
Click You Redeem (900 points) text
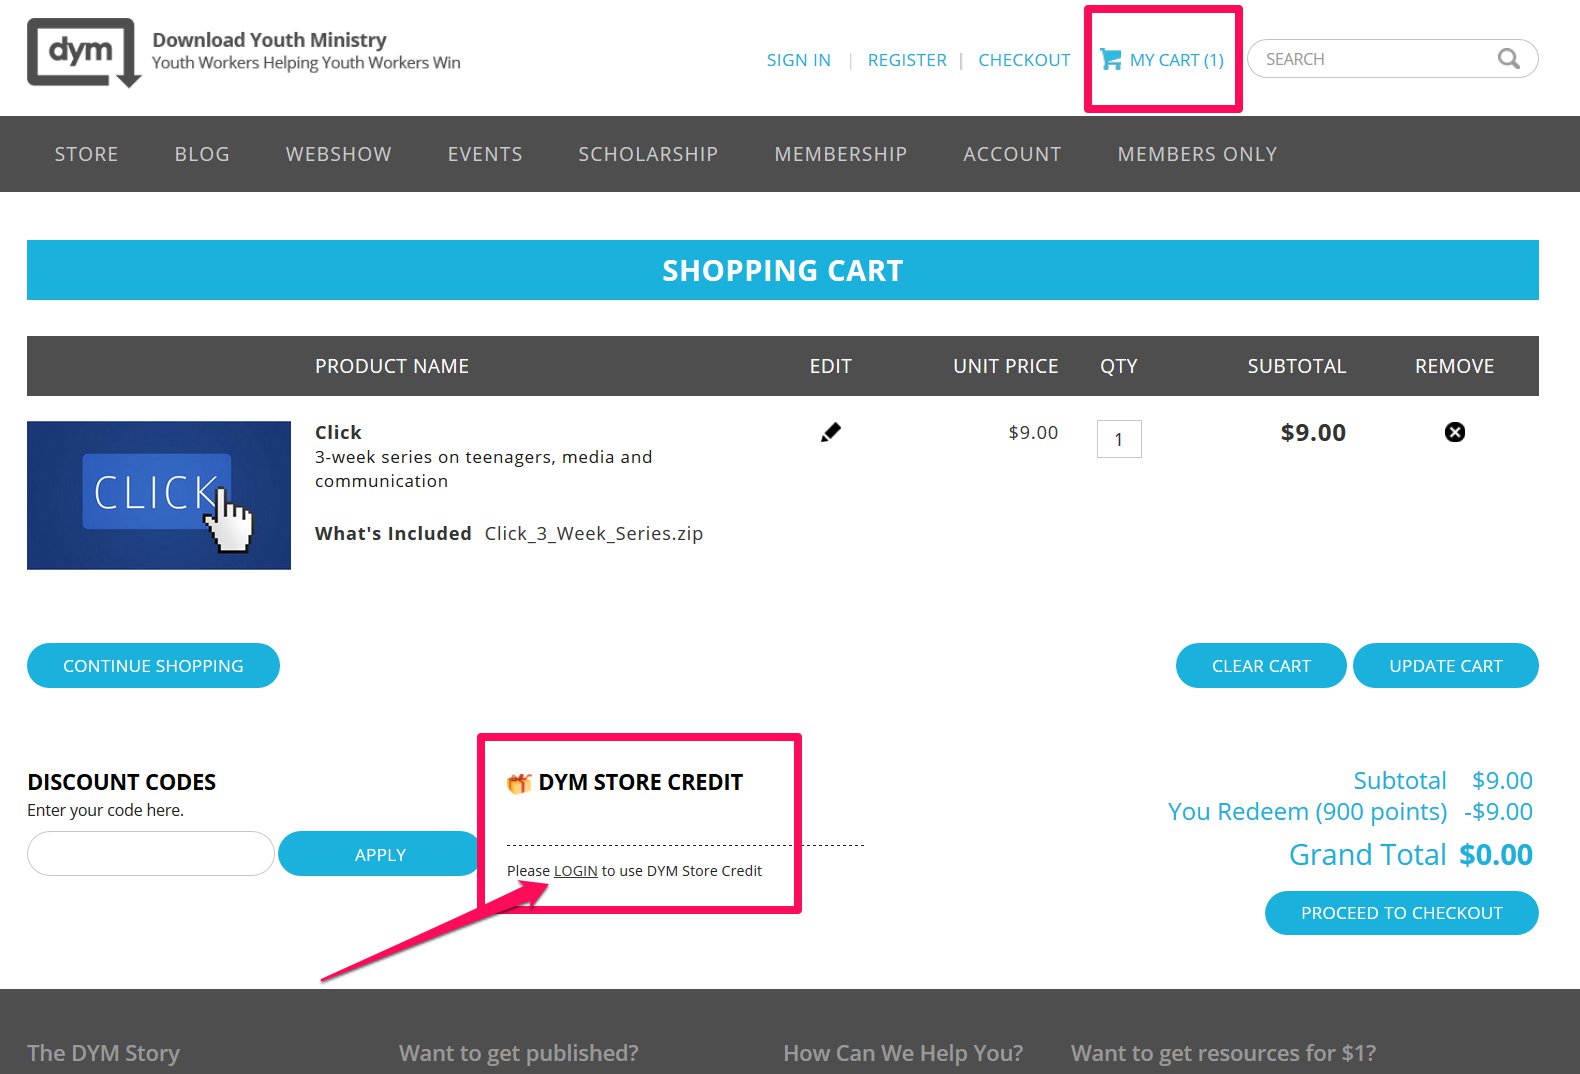[1307, 812]
